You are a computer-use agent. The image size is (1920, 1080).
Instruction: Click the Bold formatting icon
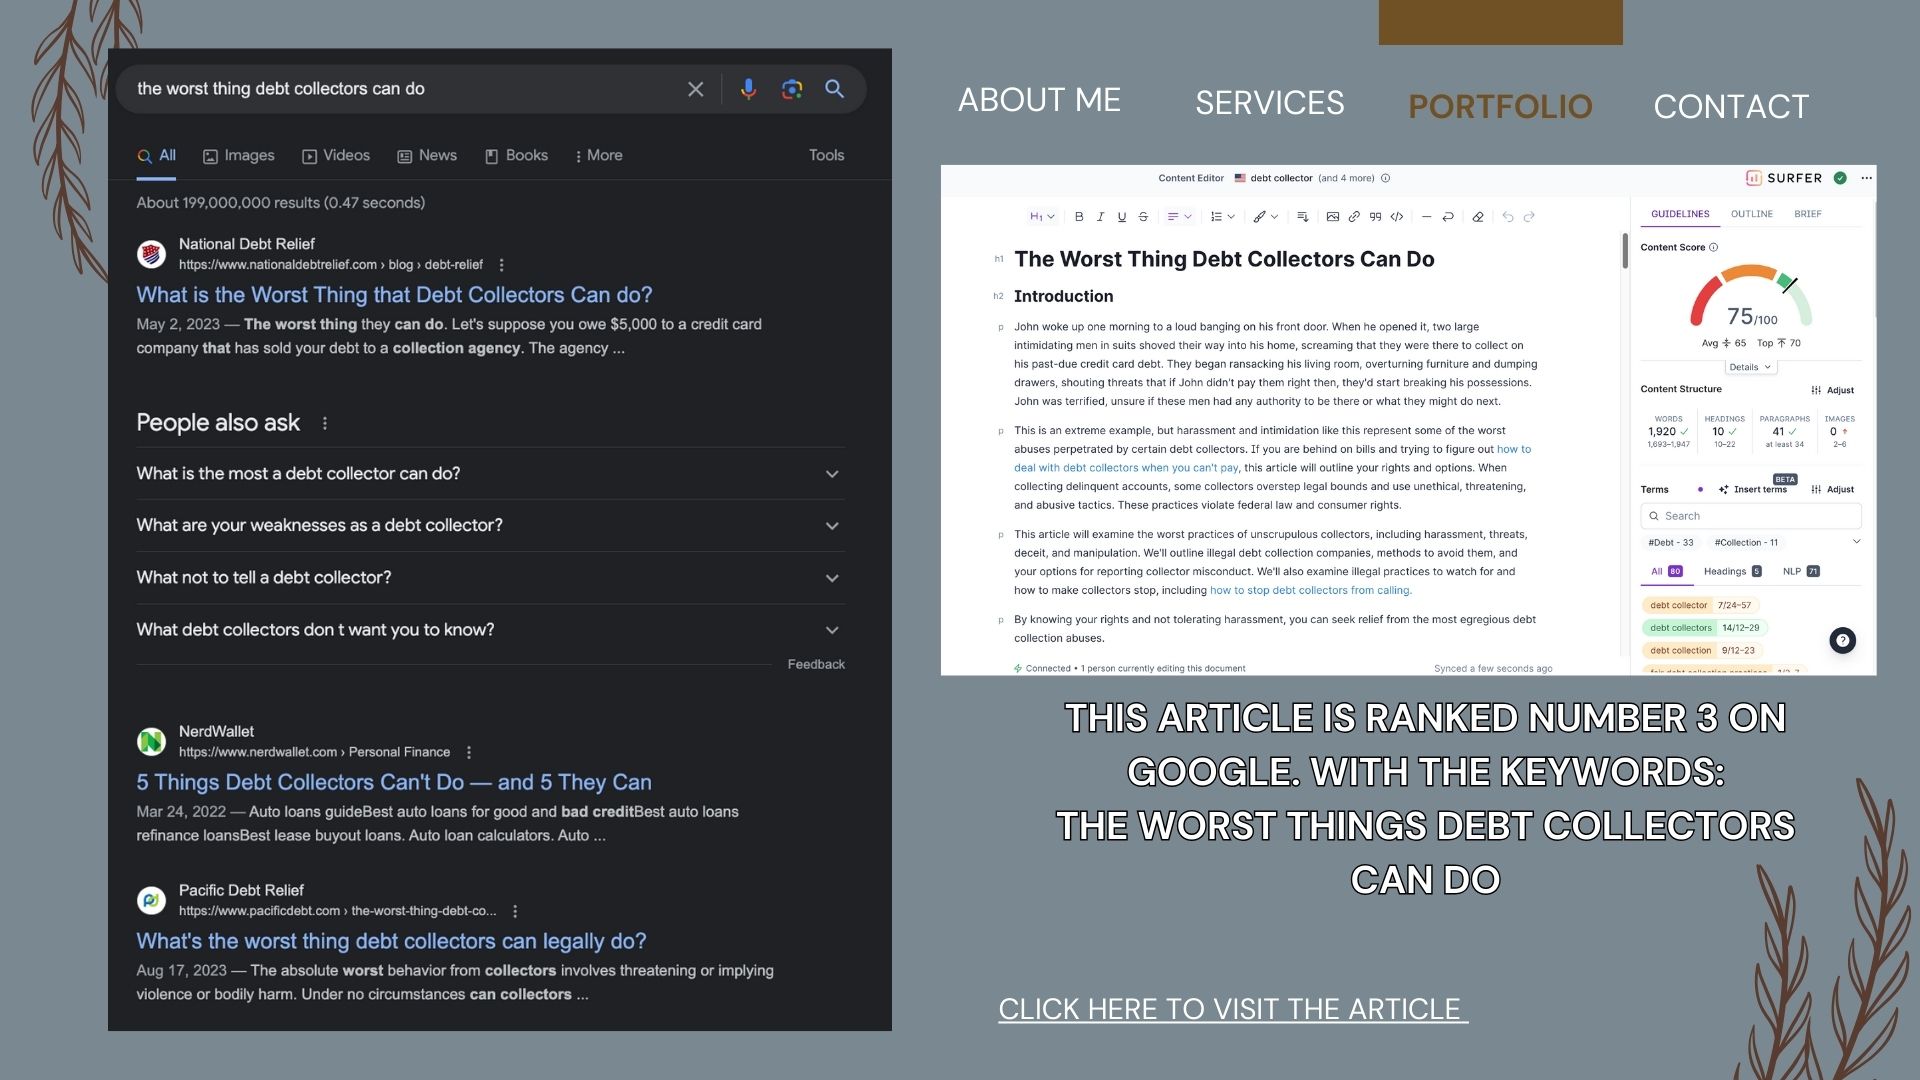pos(1079,217)
